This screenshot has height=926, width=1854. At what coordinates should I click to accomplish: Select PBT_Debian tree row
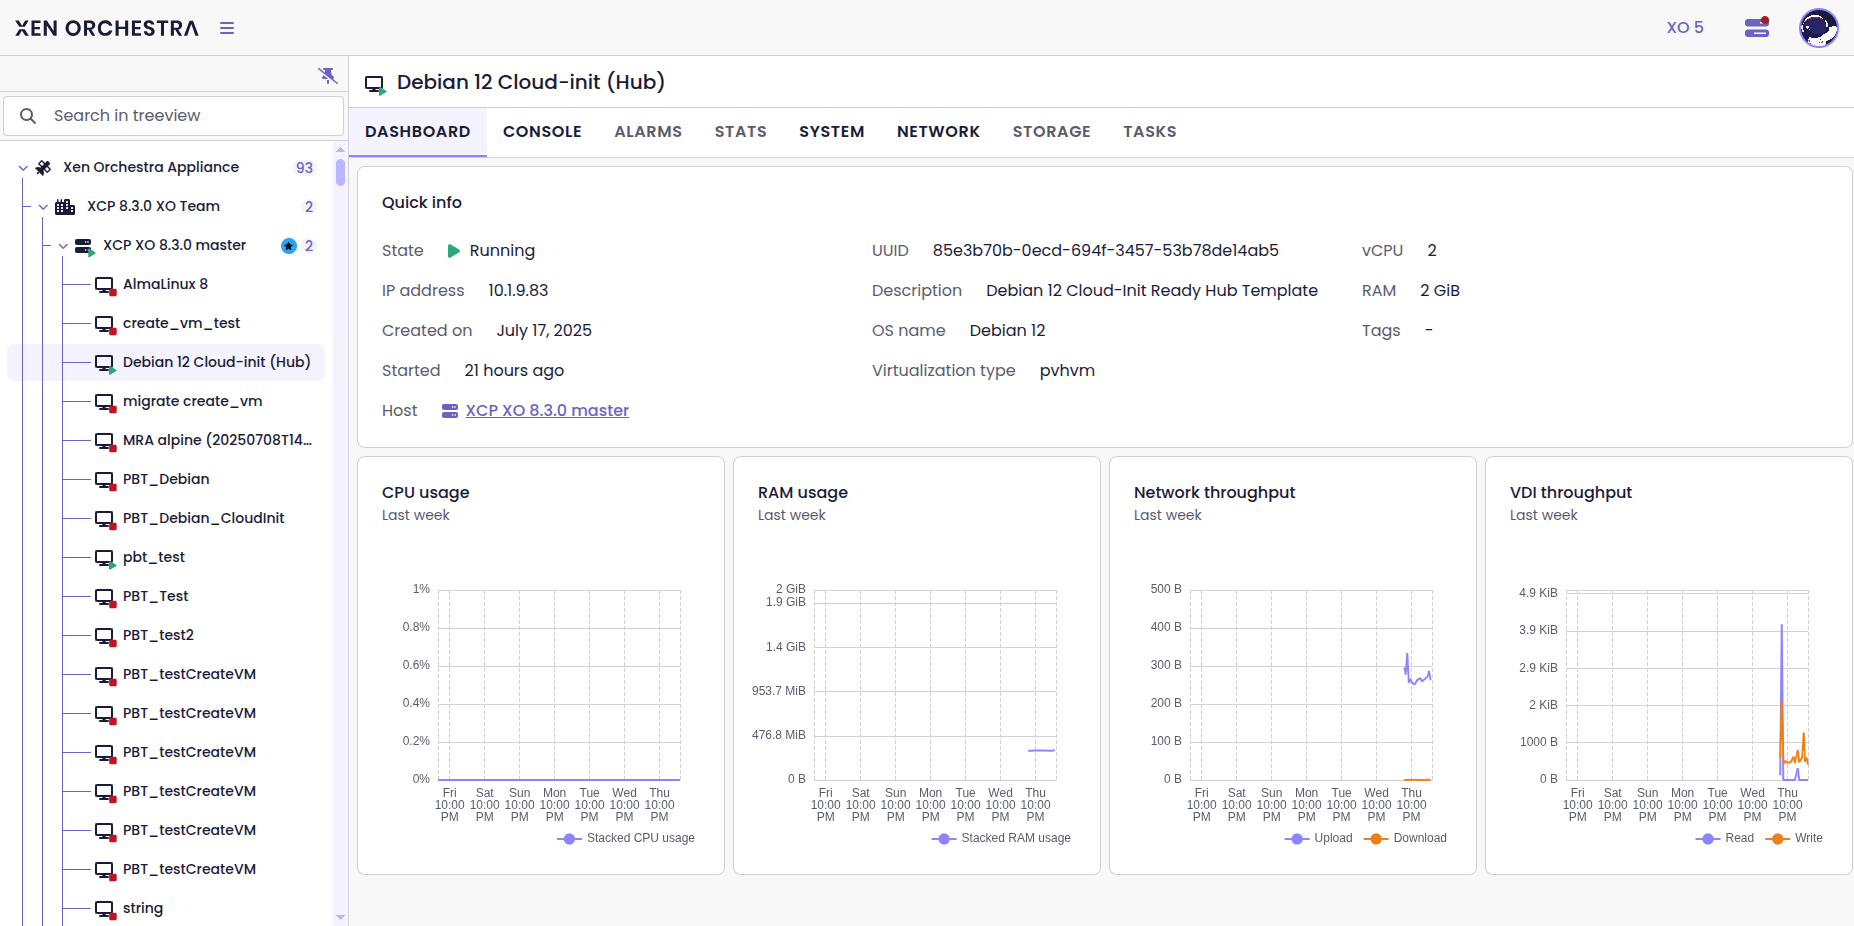tap(166, 479)
